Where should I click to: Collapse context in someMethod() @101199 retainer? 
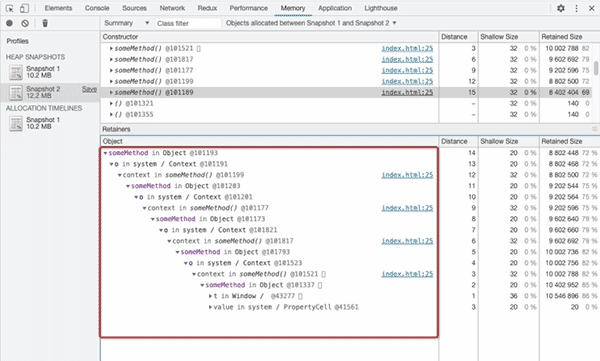(x=119, y=175)
